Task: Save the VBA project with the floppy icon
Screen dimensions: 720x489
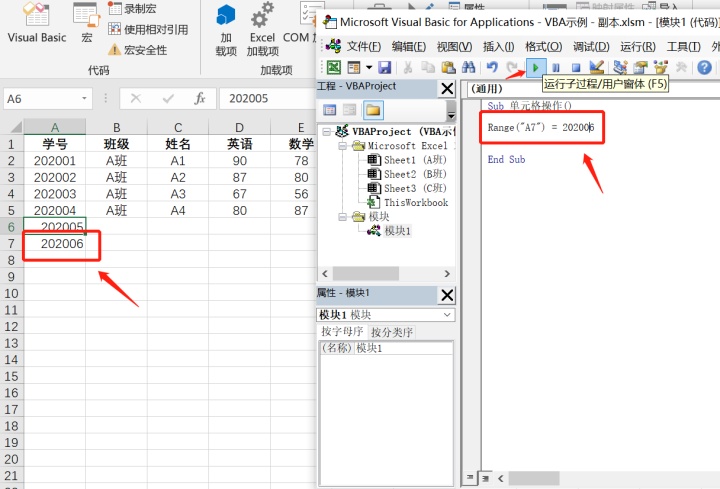Action: pos(384,68)
